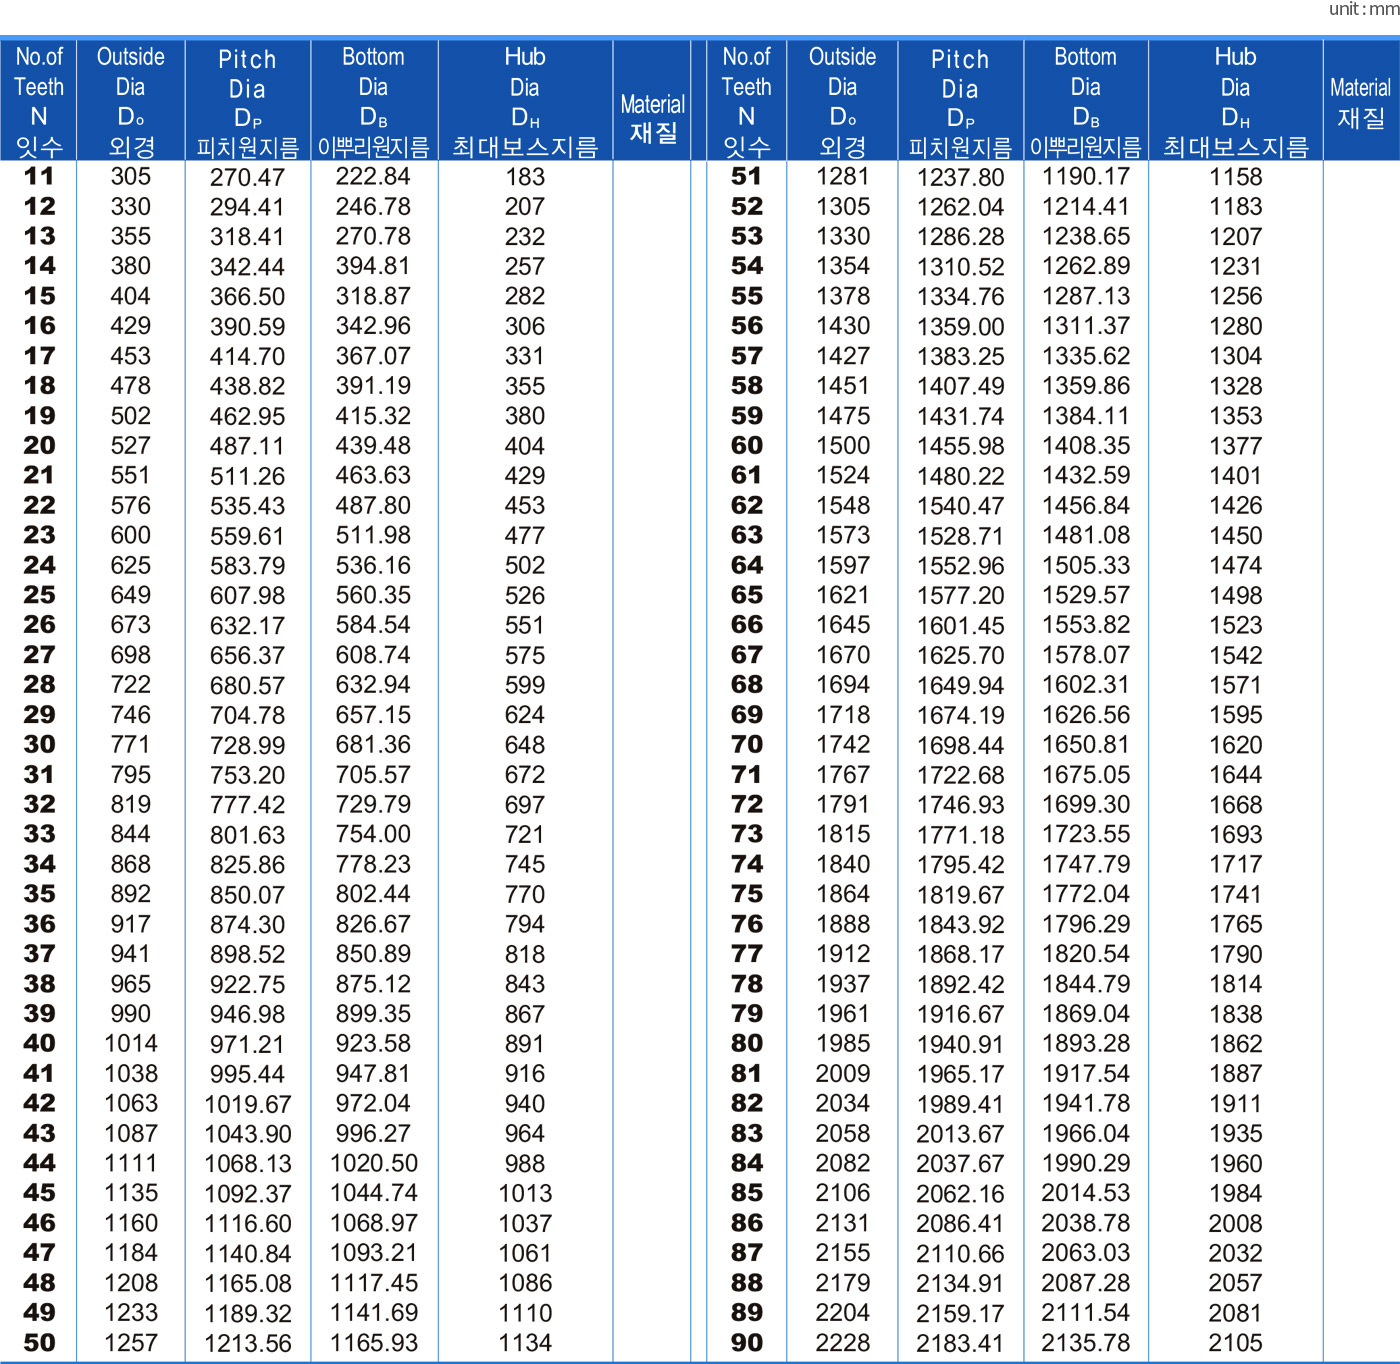This screenshot has width=1400, height=1364.
Task: Click the left table's 'No.of Teeth N 잇수' header
Action: tap(39, 101)
